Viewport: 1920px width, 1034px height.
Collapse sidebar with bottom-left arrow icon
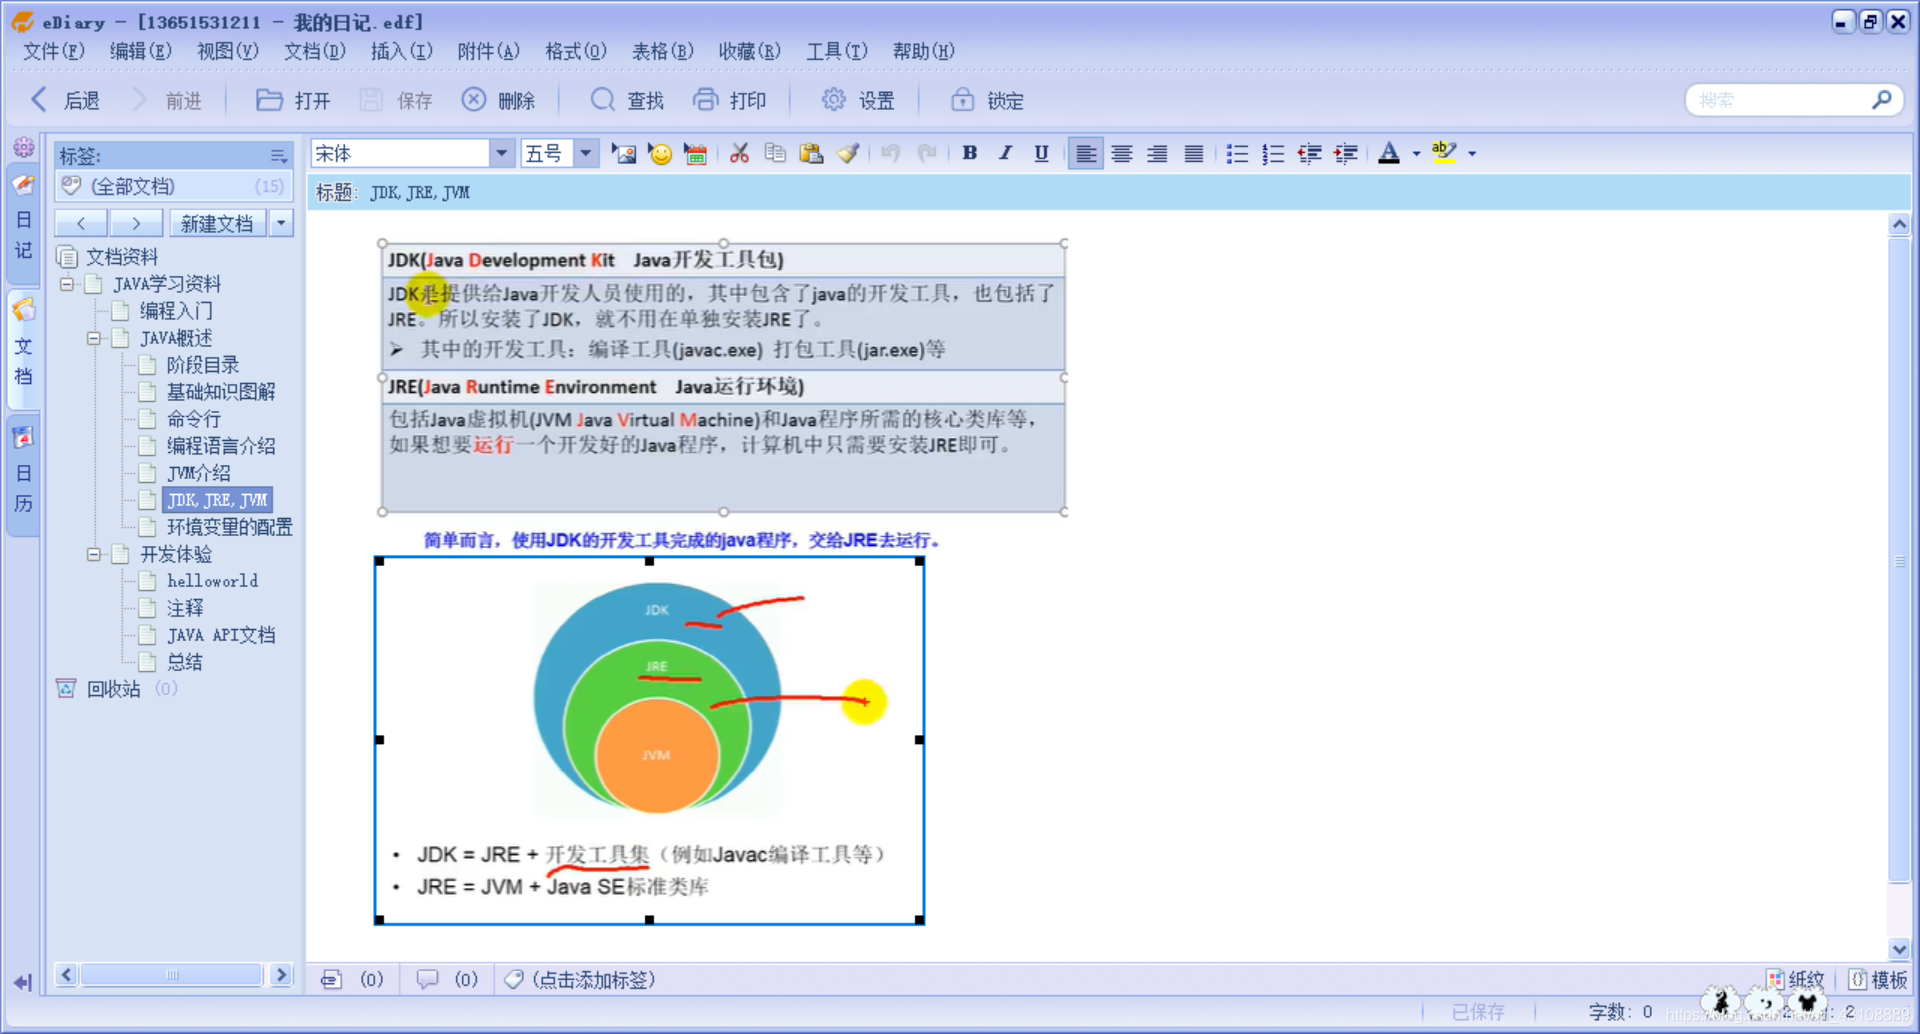22,982
